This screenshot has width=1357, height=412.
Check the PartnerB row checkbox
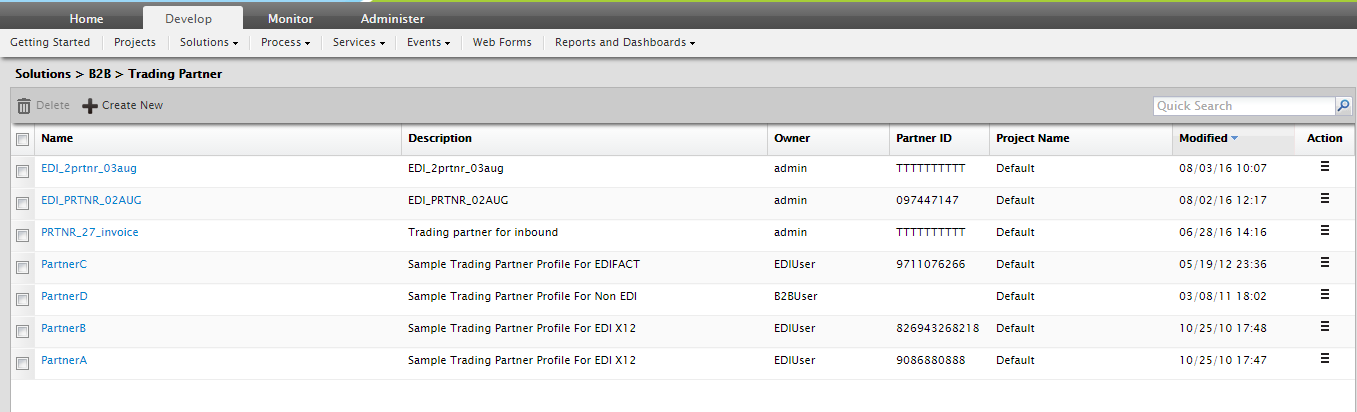click(x=23, y=331)
